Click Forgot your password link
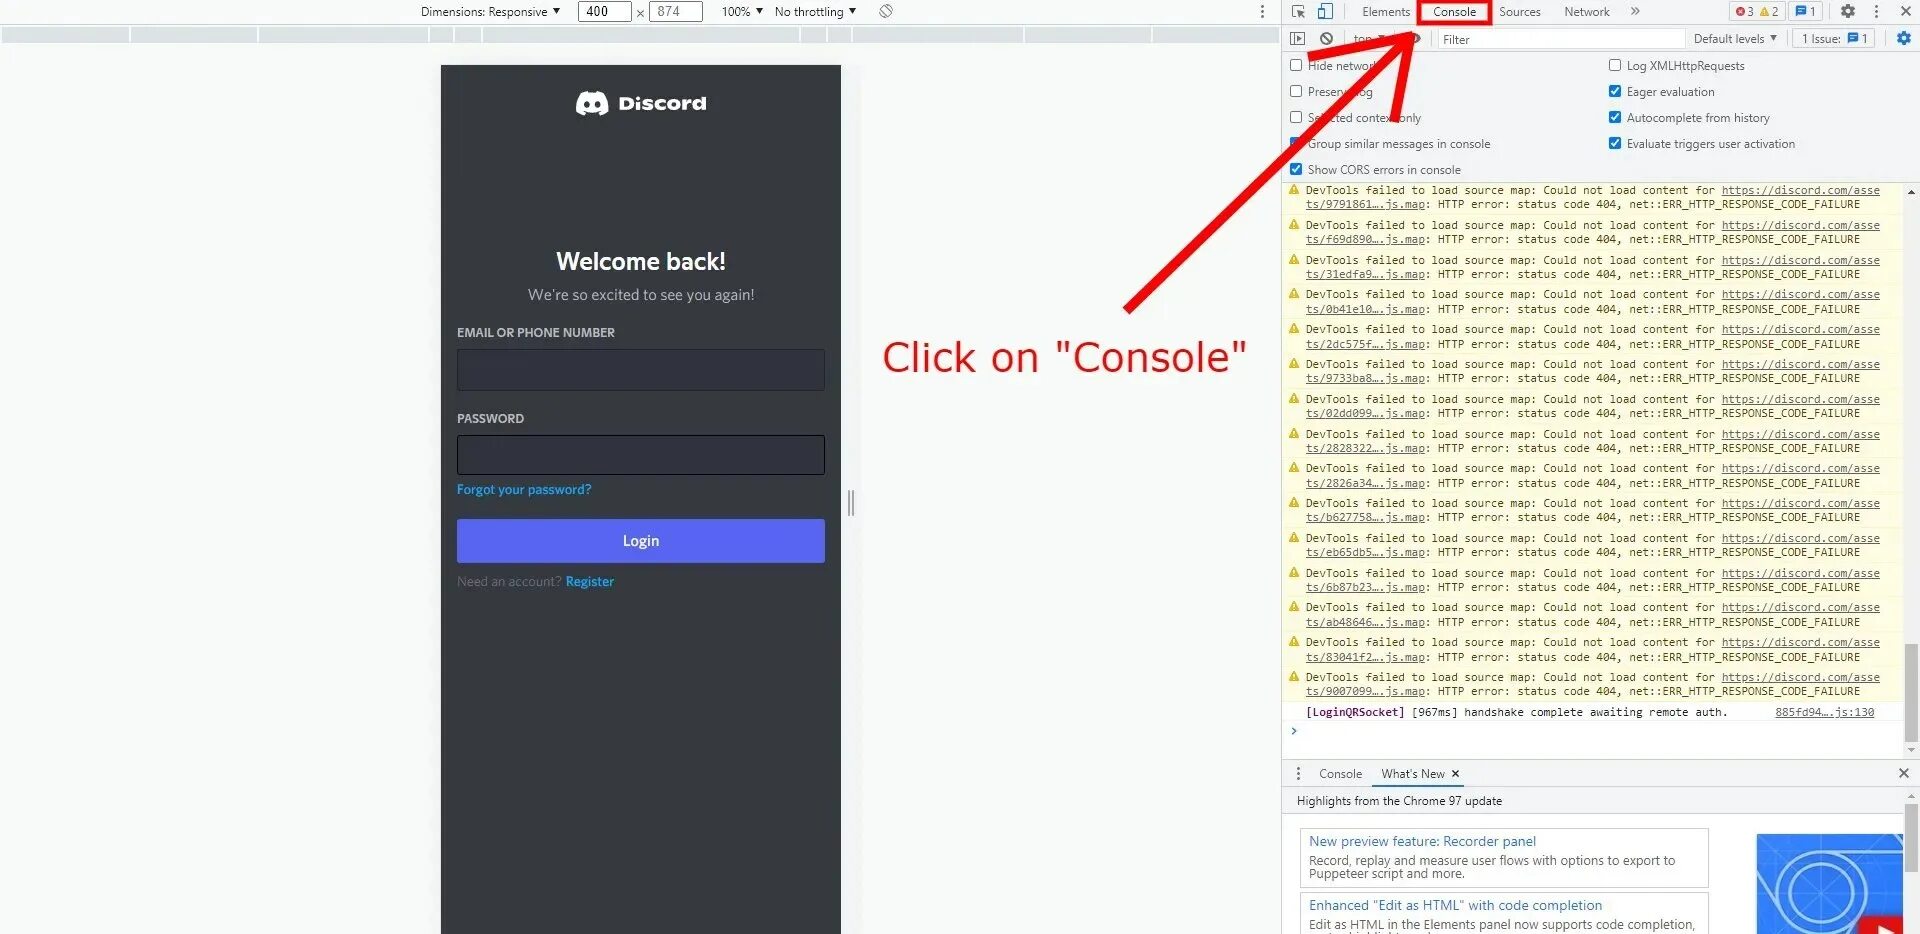This screenshot has height=934, width=1920. pyautogui.click(x=524, y=490)
